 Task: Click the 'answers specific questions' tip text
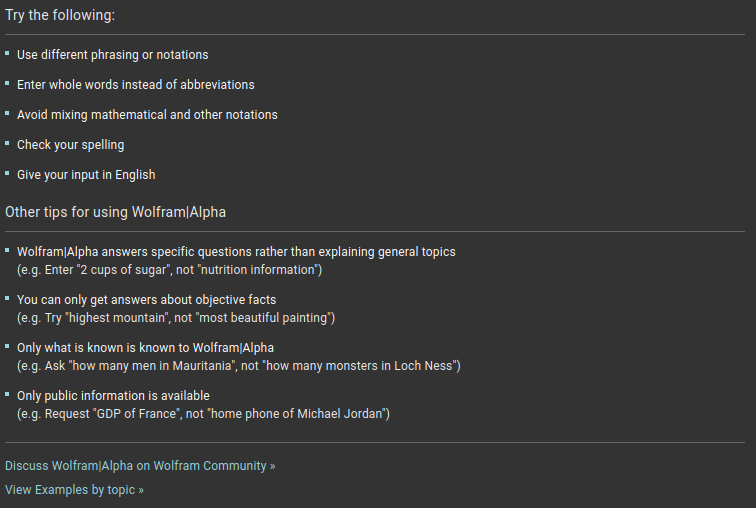236,252
